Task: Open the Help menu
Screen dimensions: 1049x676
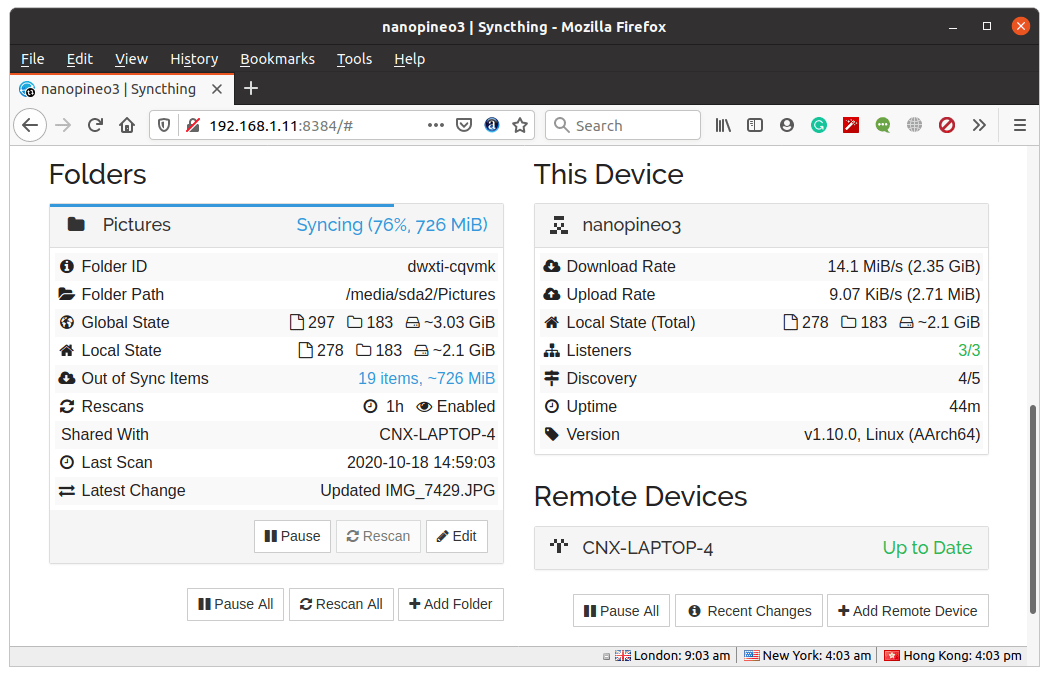Action: pyautogui.click(x=409, y=59)
